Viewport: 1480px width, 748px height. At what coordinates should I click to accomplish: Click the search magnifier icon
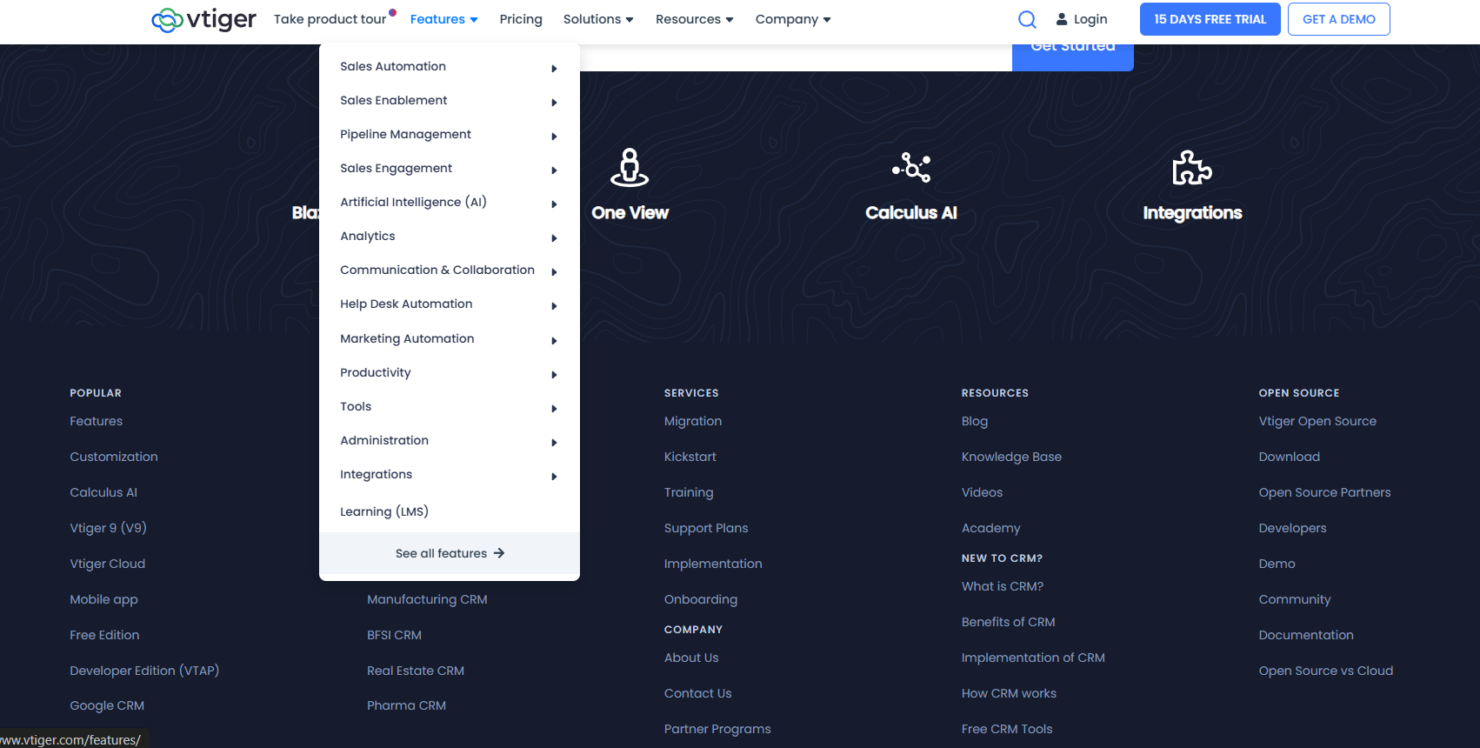point(1027,19)
